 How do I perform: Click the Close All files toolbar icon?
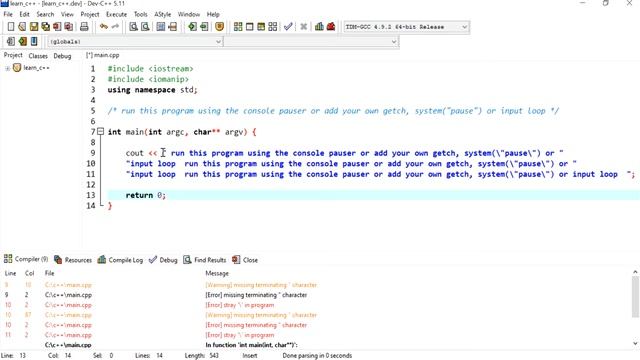click(x=69, y=27)
